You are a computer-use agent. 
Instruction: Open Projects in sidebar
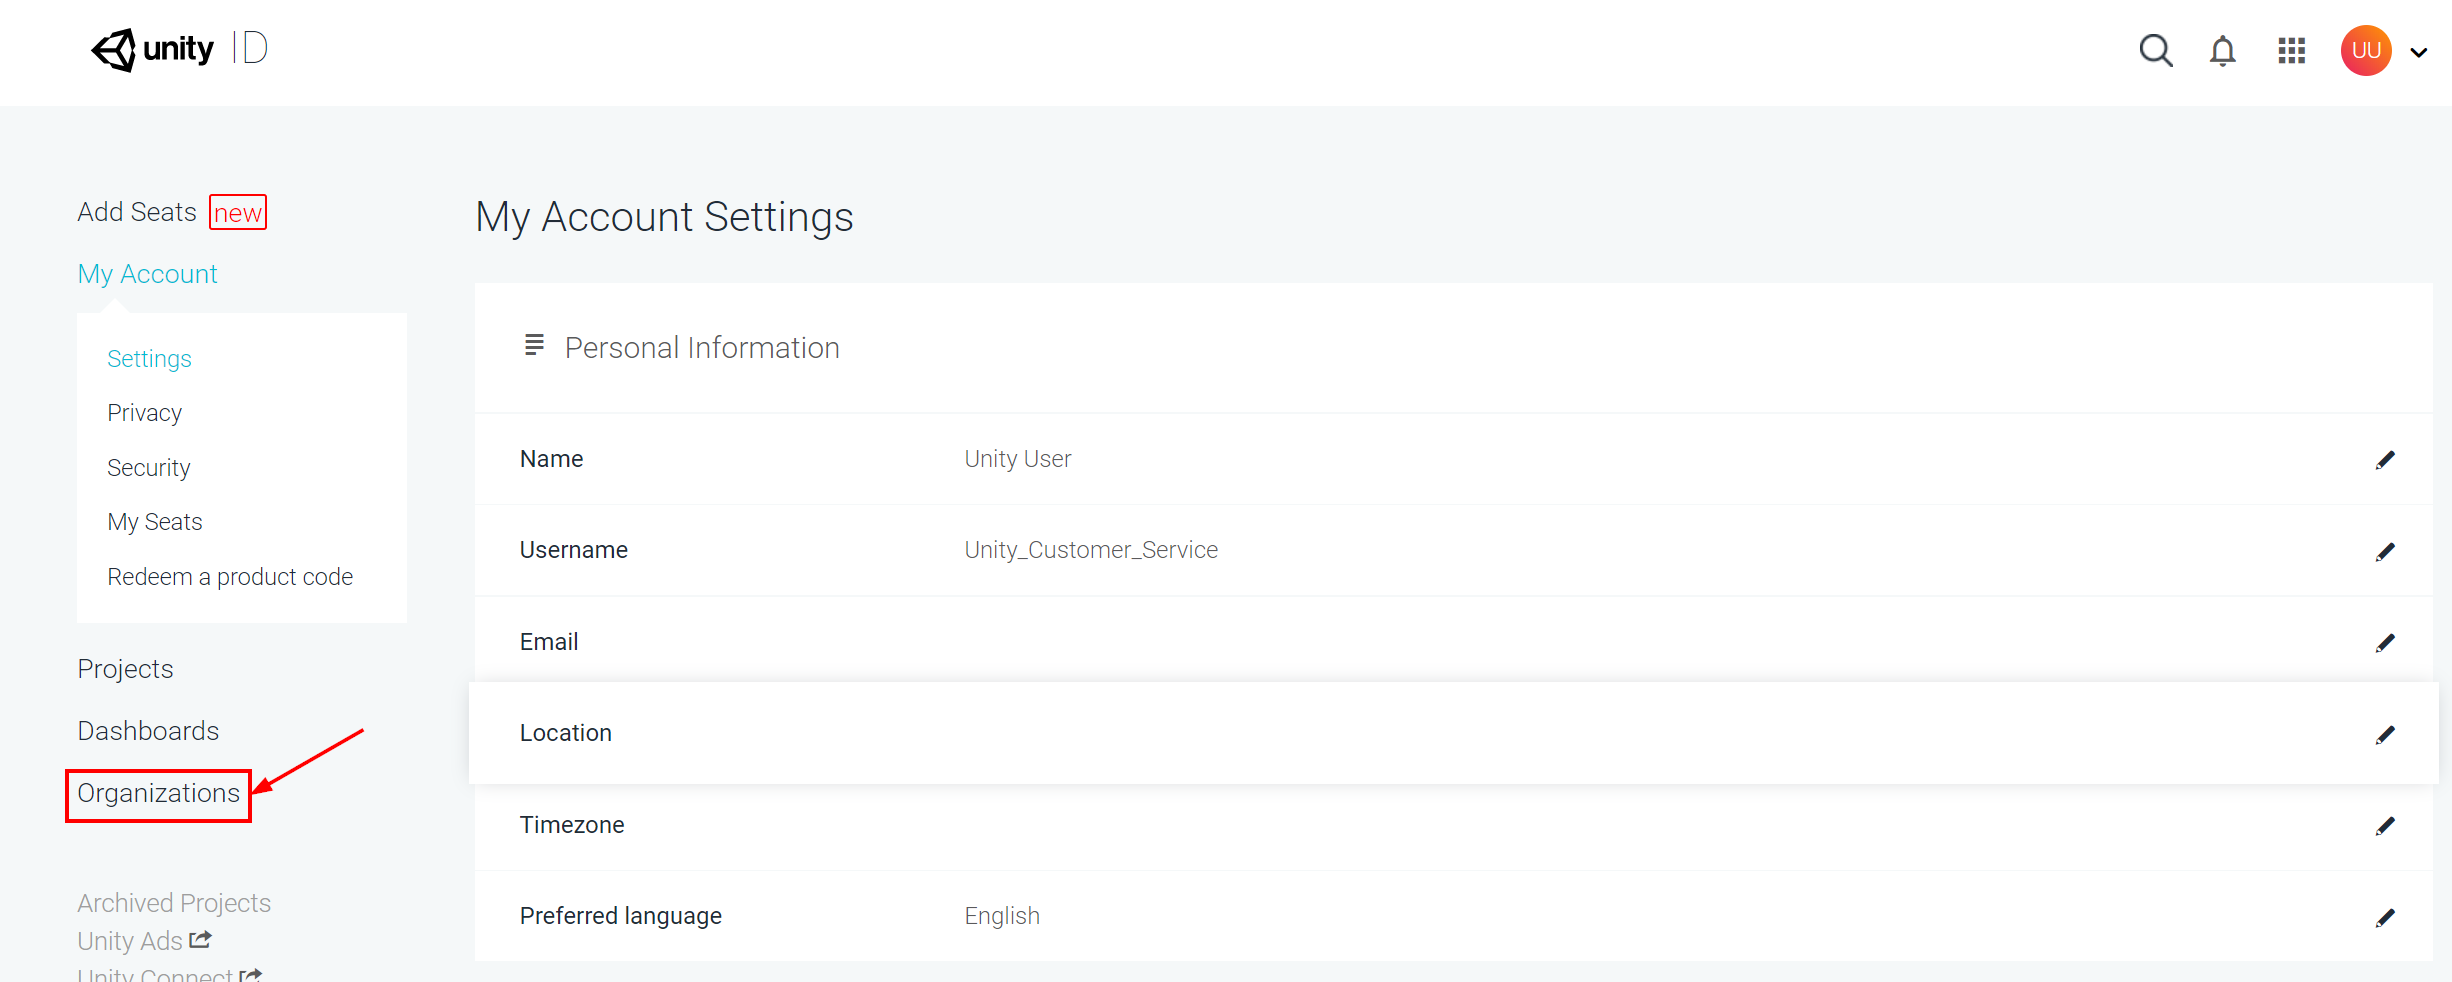125,669
